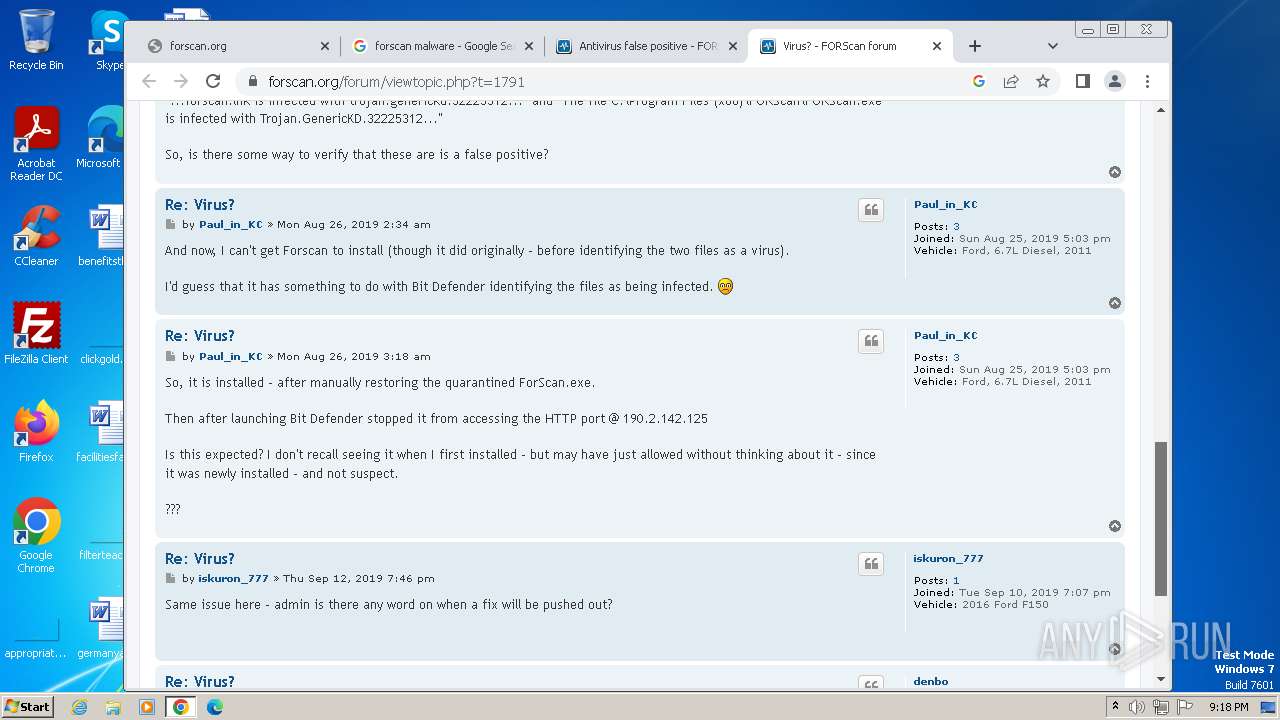This screenshot has height=720, width=1280.
Task: Quote iskuron_777's post
Action: 871,564
